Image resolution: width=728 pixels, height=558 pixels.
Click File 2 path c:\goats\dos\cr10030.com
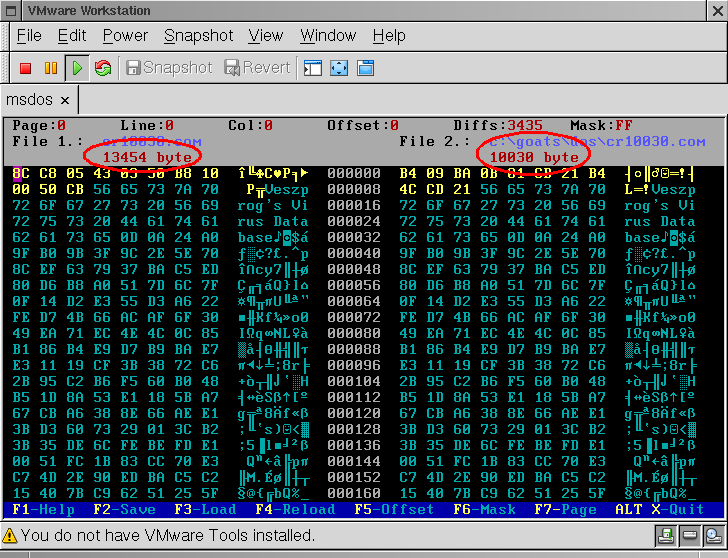(x=597, y=142)
